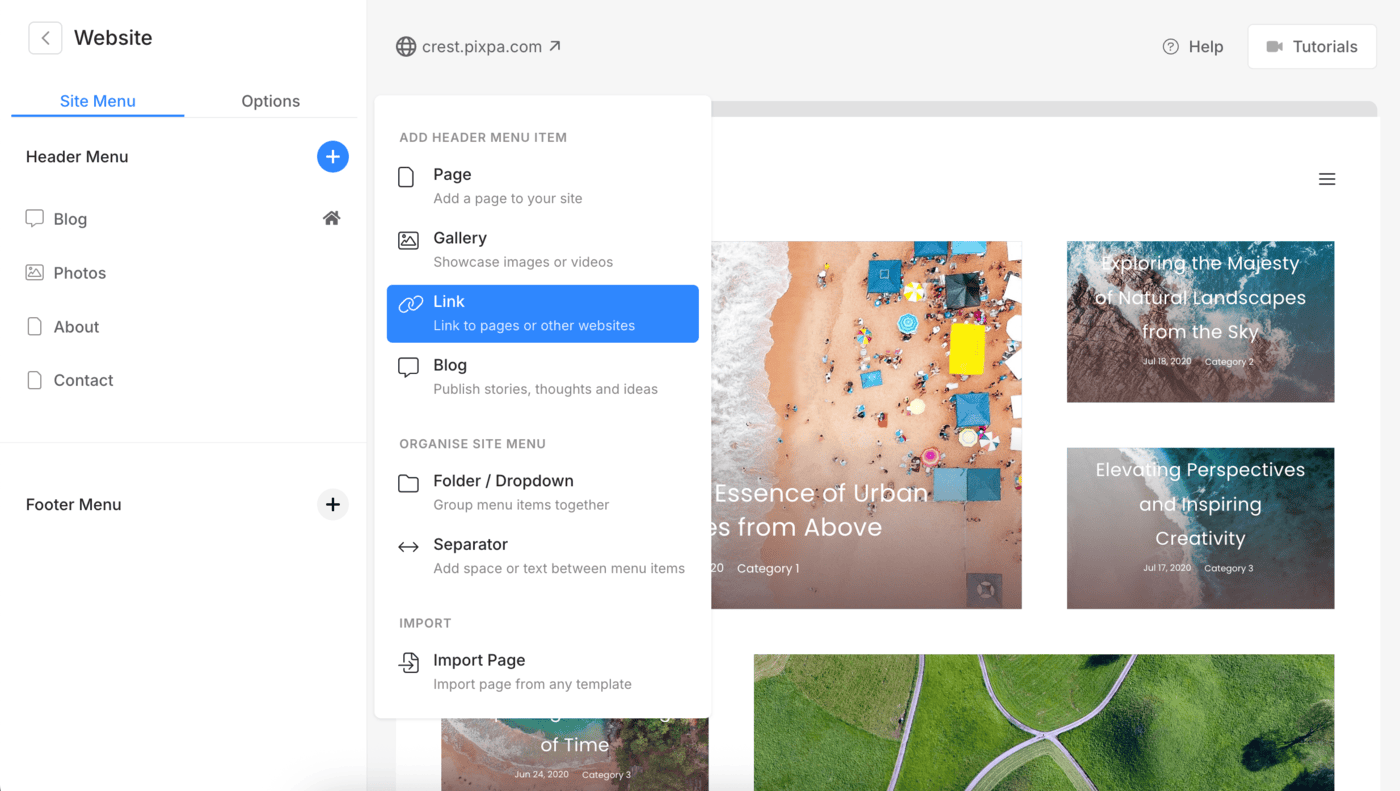Screen dimensions: 1400x791
Task: Click the Photos gallery icon in sidebar
Action: [x=35, y=272]
